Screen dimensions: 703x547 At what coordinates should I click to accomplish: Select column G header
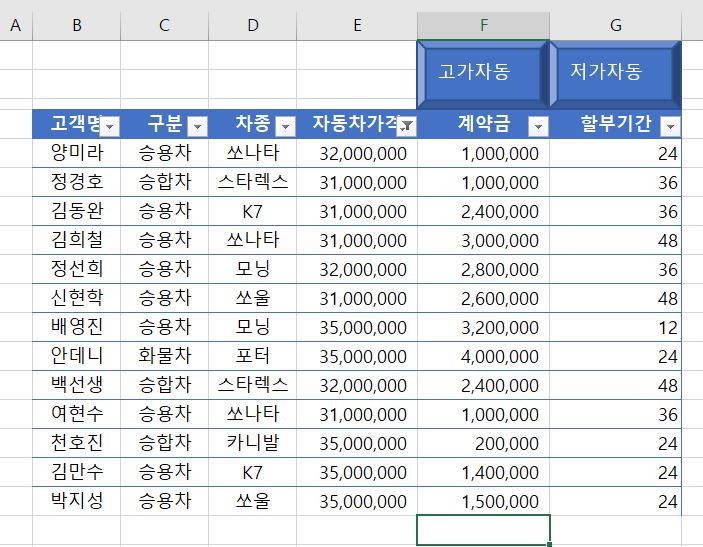click(615, 26)
